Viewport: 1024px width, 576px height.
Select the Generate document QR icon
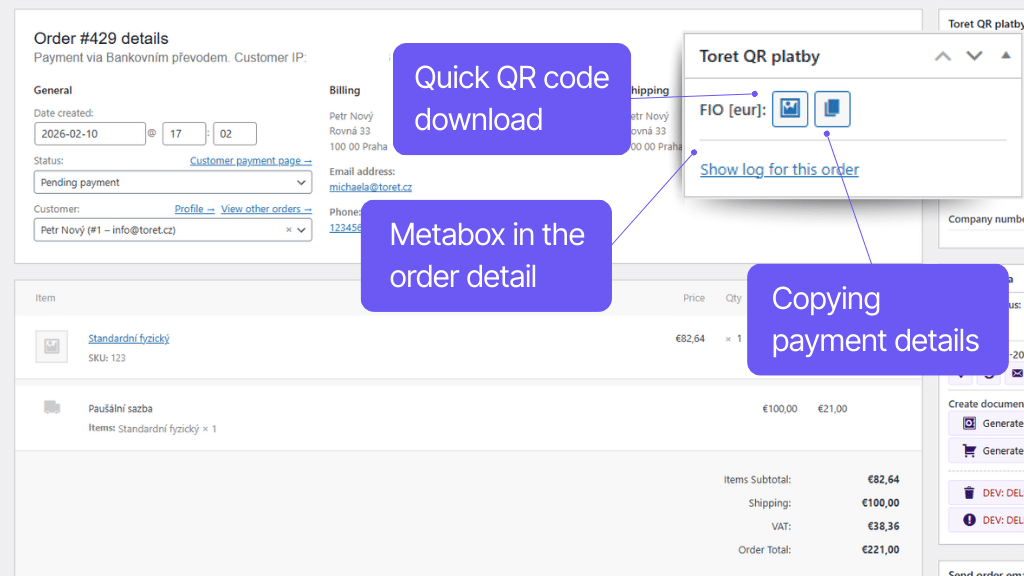point(967,423)
